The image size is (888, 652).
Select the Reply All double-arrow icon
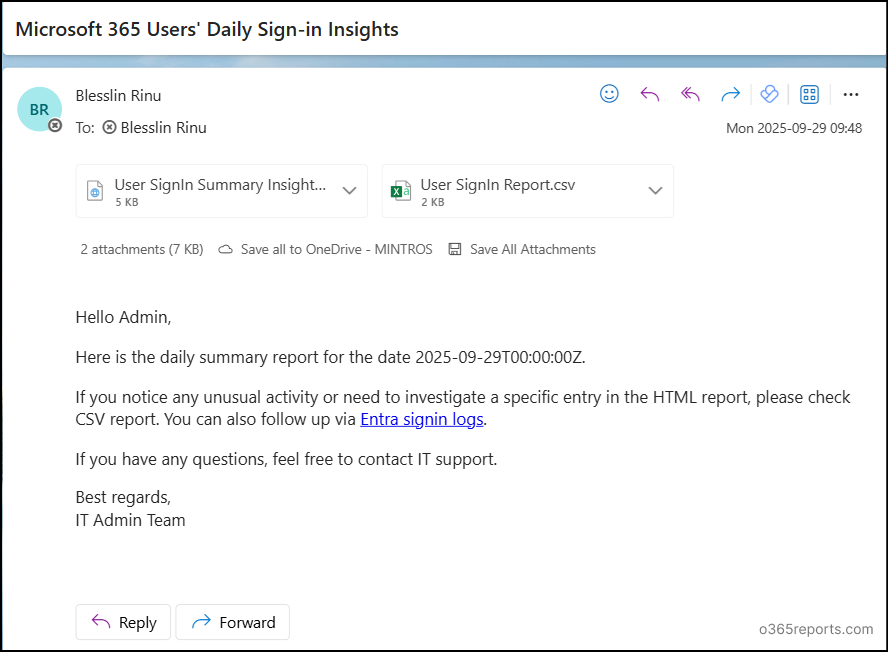point(689,93)
